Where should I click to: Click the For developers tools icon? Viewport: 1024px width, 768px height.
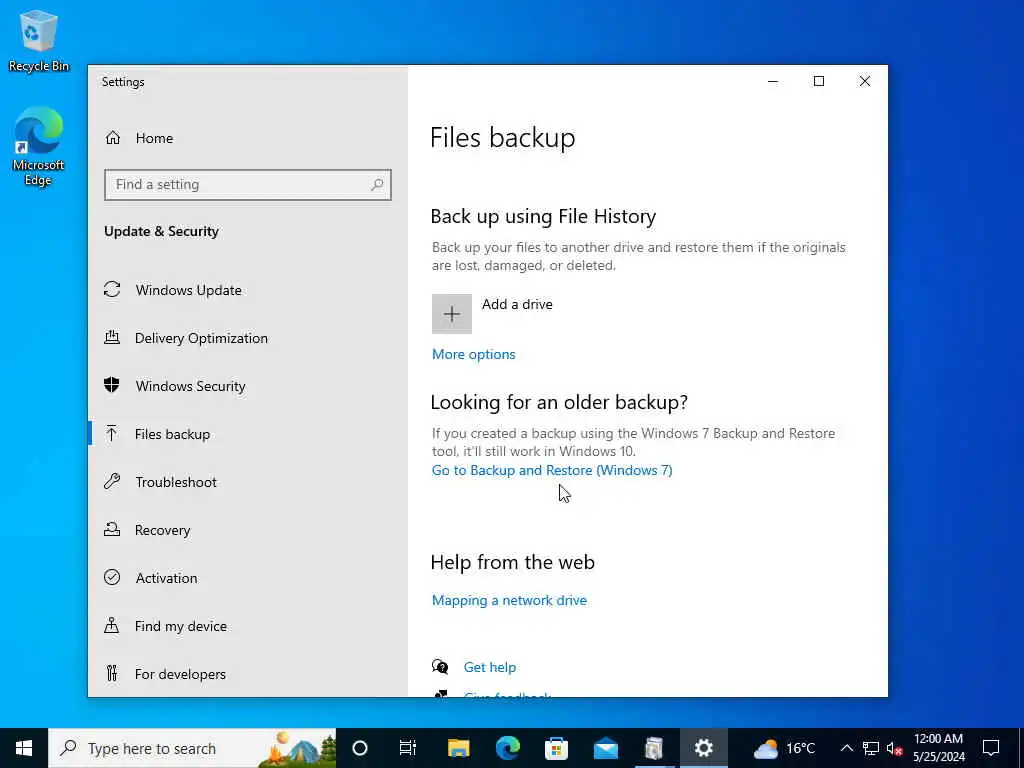tap(112, 673)
